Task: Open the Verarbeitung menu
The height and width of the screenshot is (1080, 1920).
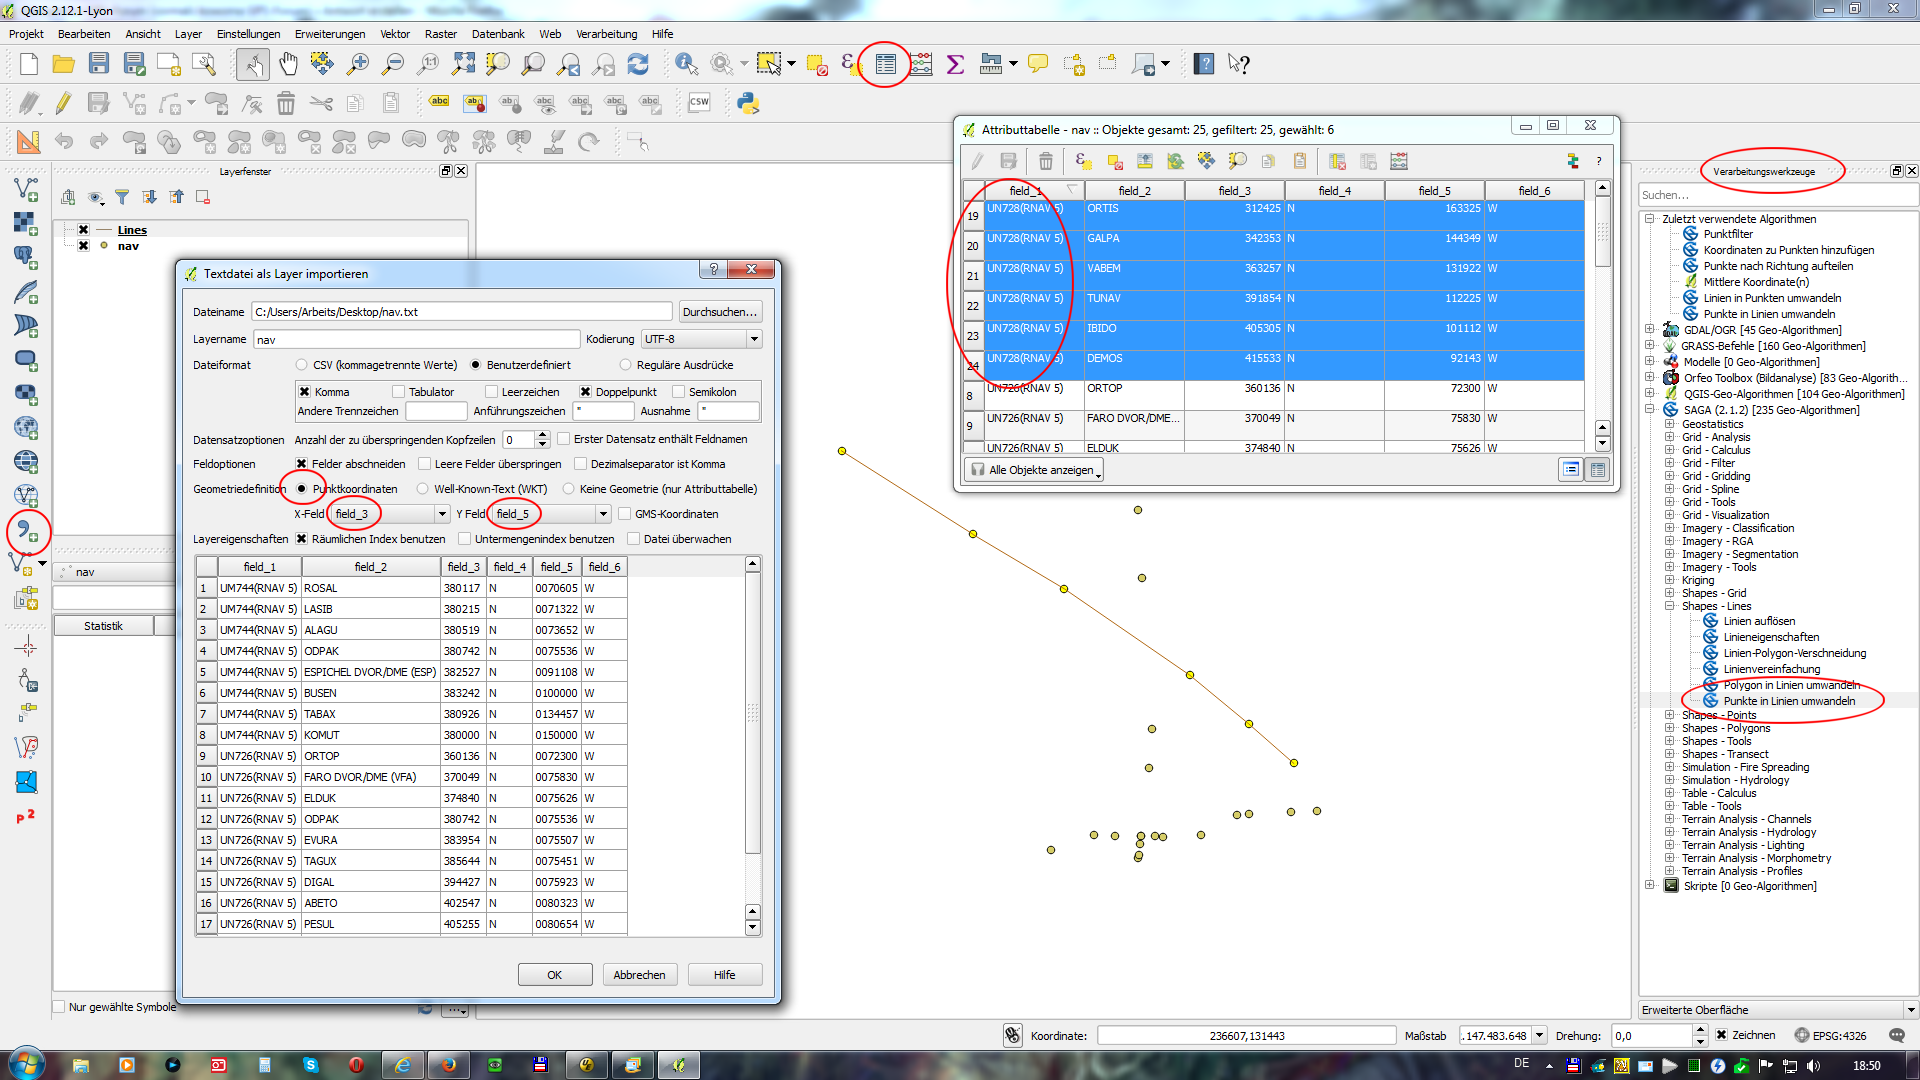Action: (606, 34)
